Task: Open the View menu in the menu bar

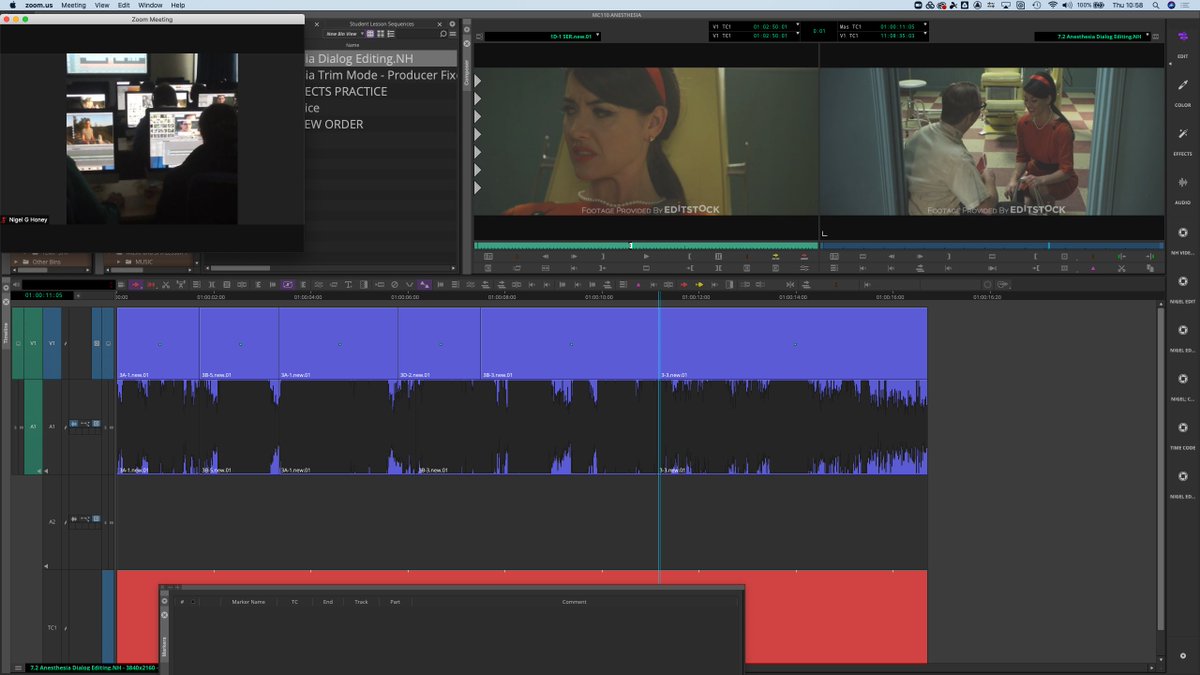Action: coord(102,5)
